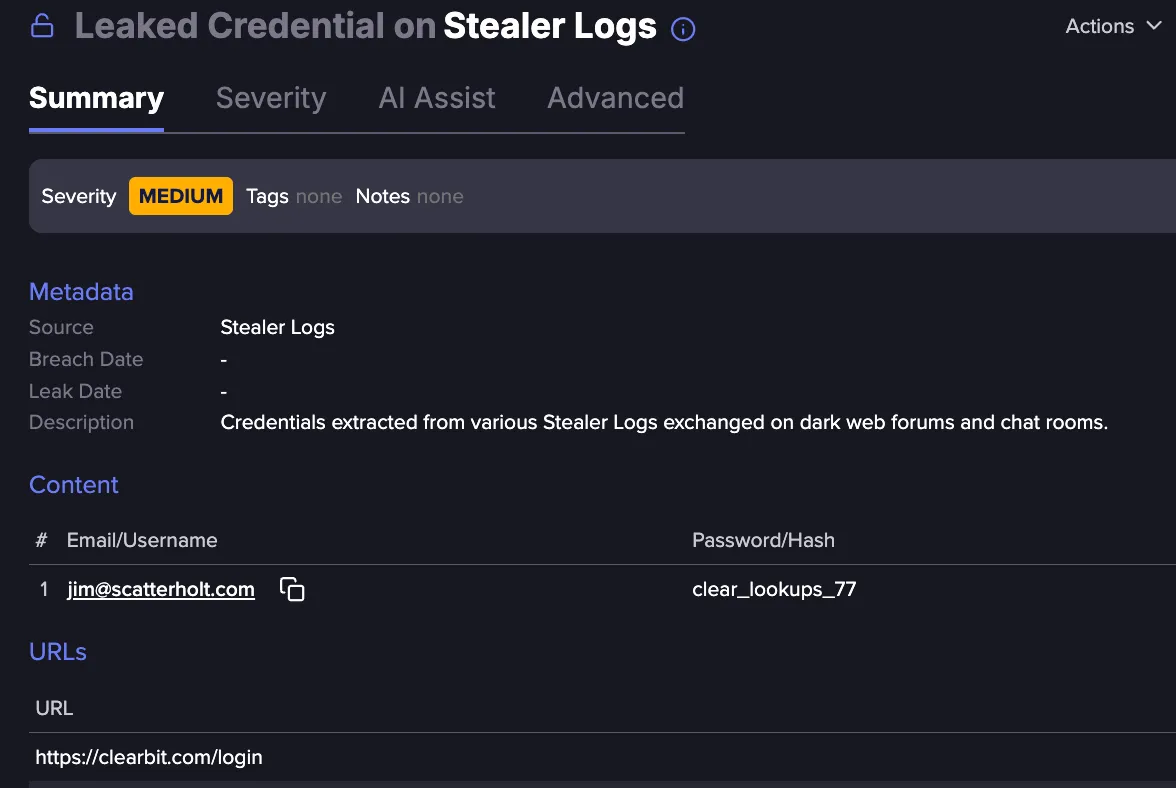Switch to the Severity tab
Screen dimensions: 1176x788
[x=271, y=98]
